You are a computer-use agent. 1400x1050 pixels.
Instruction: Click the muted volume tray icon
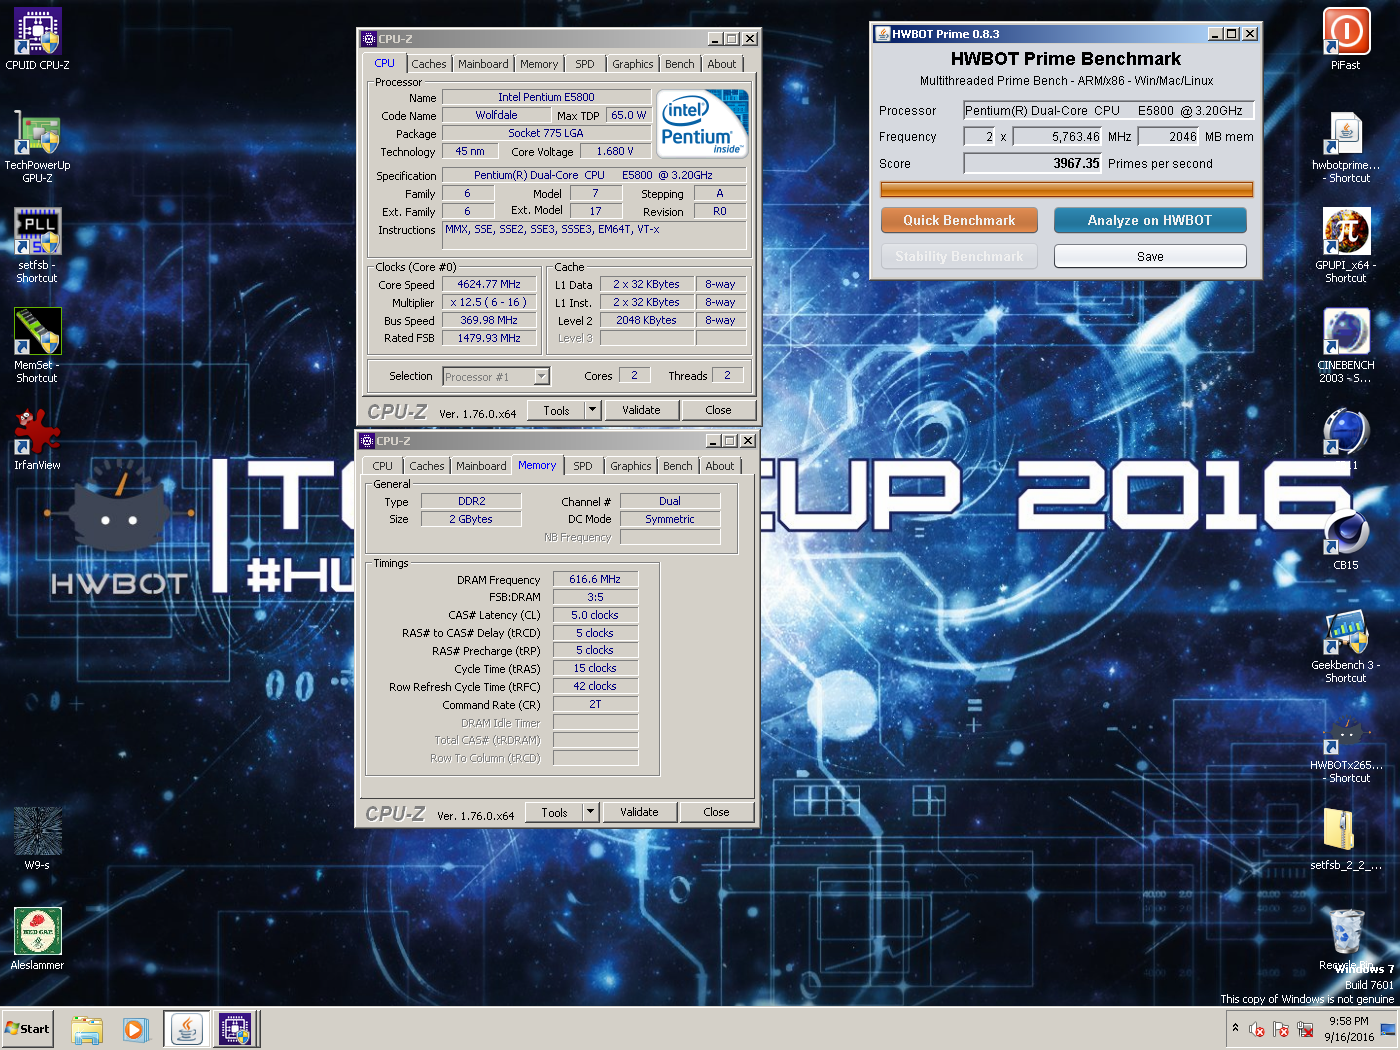pyautogui.click(x=1257, y=1029)
